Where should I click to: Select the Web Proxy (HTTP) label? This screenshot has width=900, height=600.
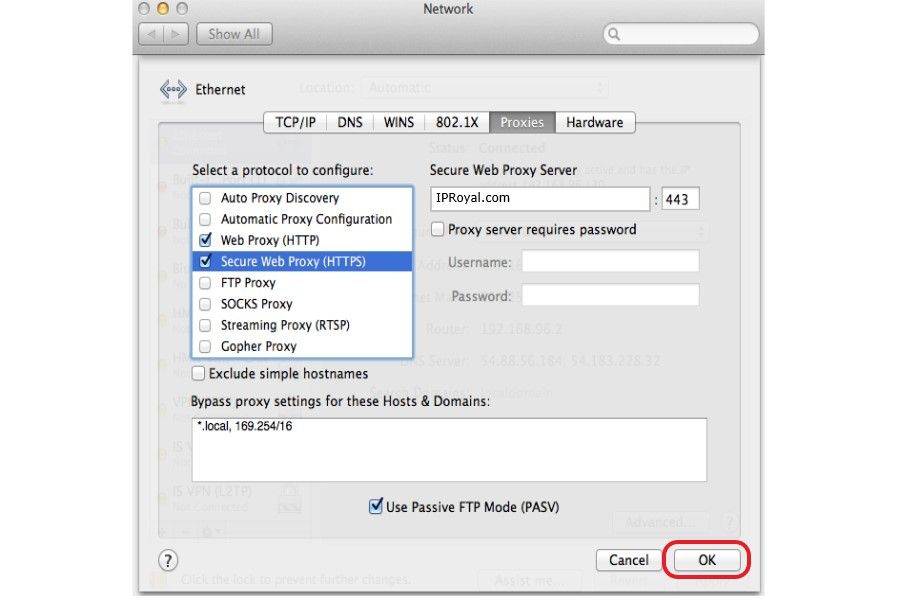(270, 240)
